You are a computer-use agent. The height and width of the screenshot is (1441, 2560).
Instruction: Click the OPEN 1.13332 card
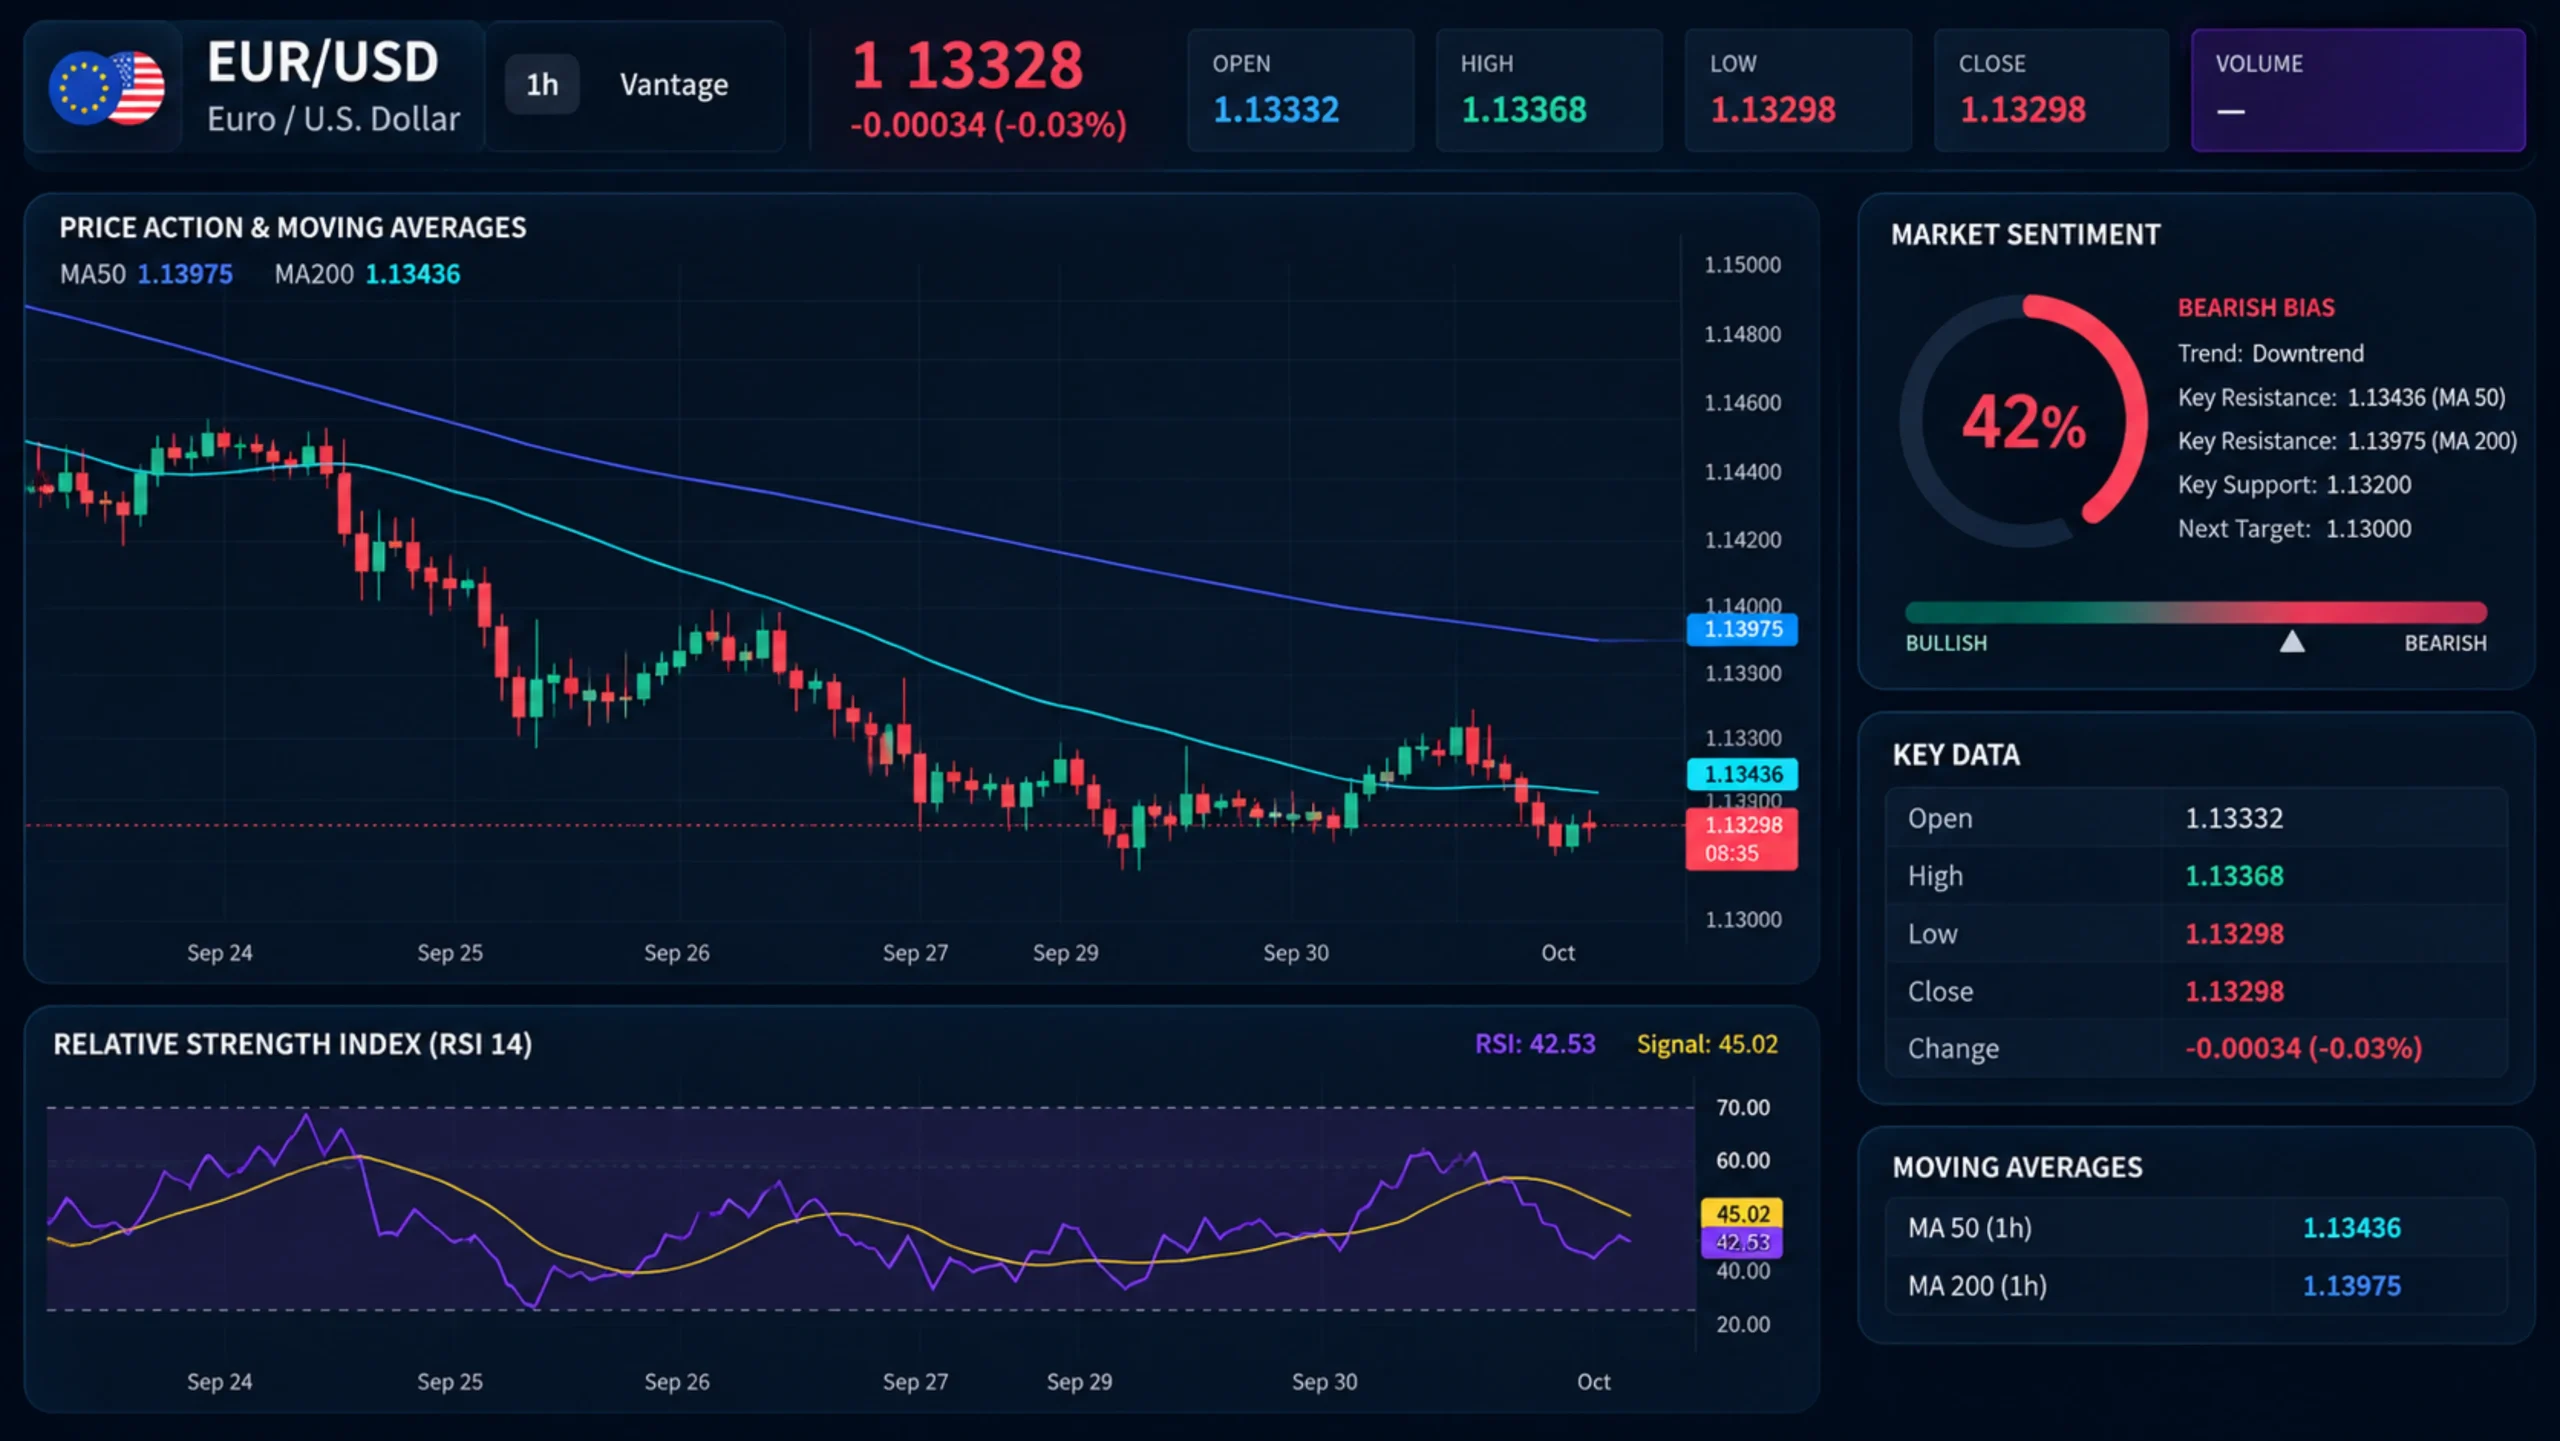tap(1300, 90)
